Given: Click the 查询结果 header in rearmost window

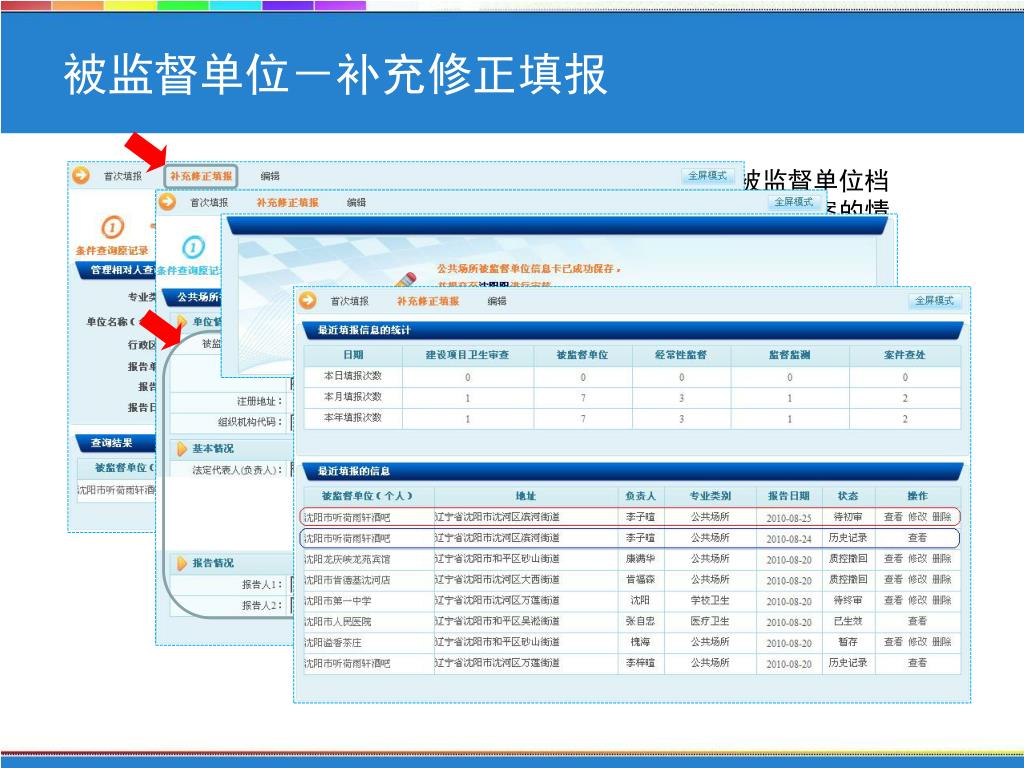Looking at the screenshot, I should coord(115,443).
